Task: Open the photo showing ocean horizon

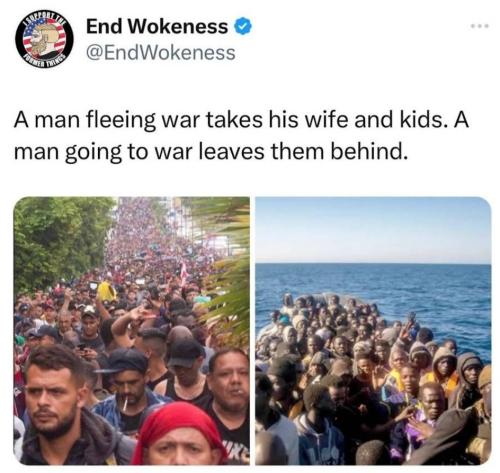Action: tap(373, 330)
